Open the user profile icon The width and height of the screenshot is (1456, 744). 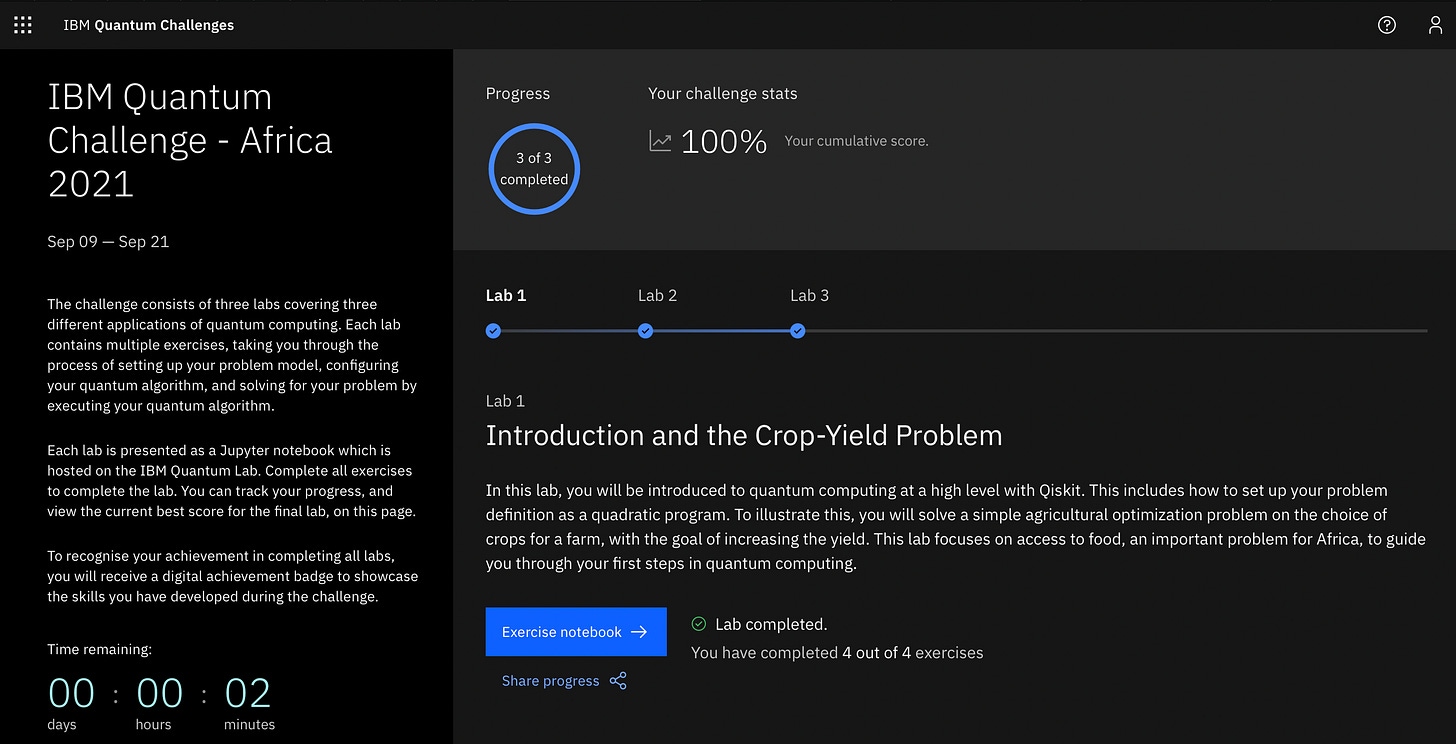[1435, 25]
